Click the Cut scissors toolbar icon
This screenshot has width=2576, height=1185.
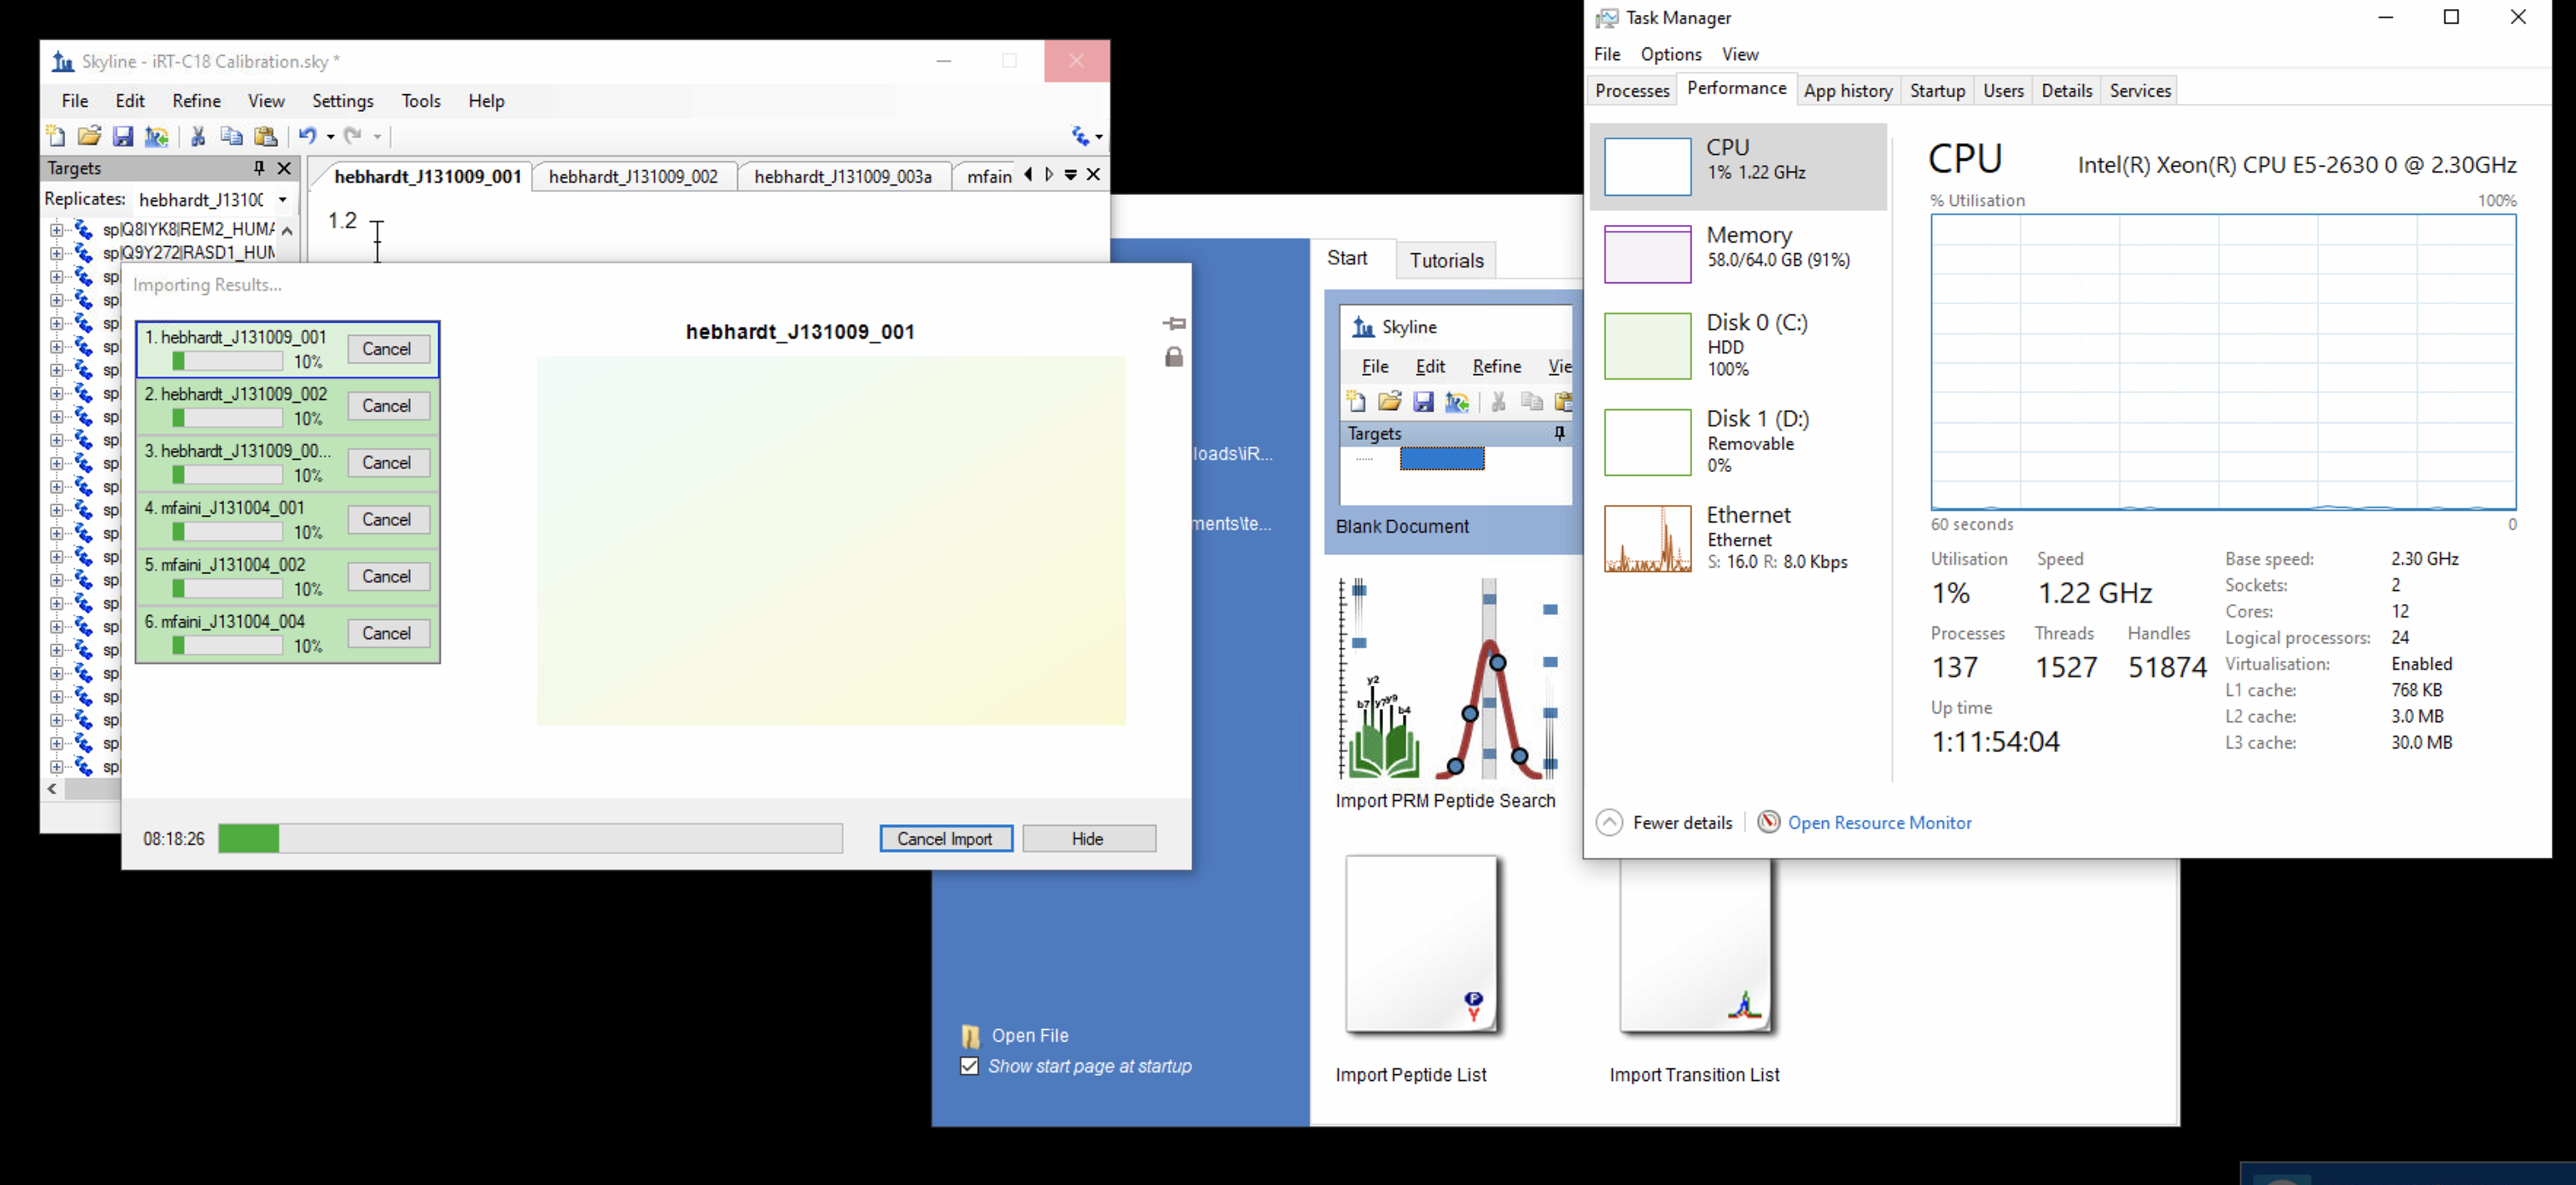[198, 137]
